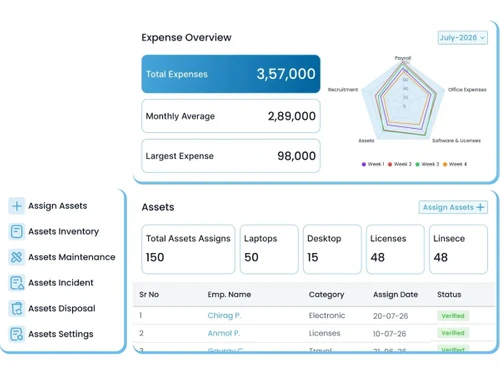Click the Assets Incident icon
The height and width of the screenshot is (375, 500).
pyautogui.click(x=16, y=283)
